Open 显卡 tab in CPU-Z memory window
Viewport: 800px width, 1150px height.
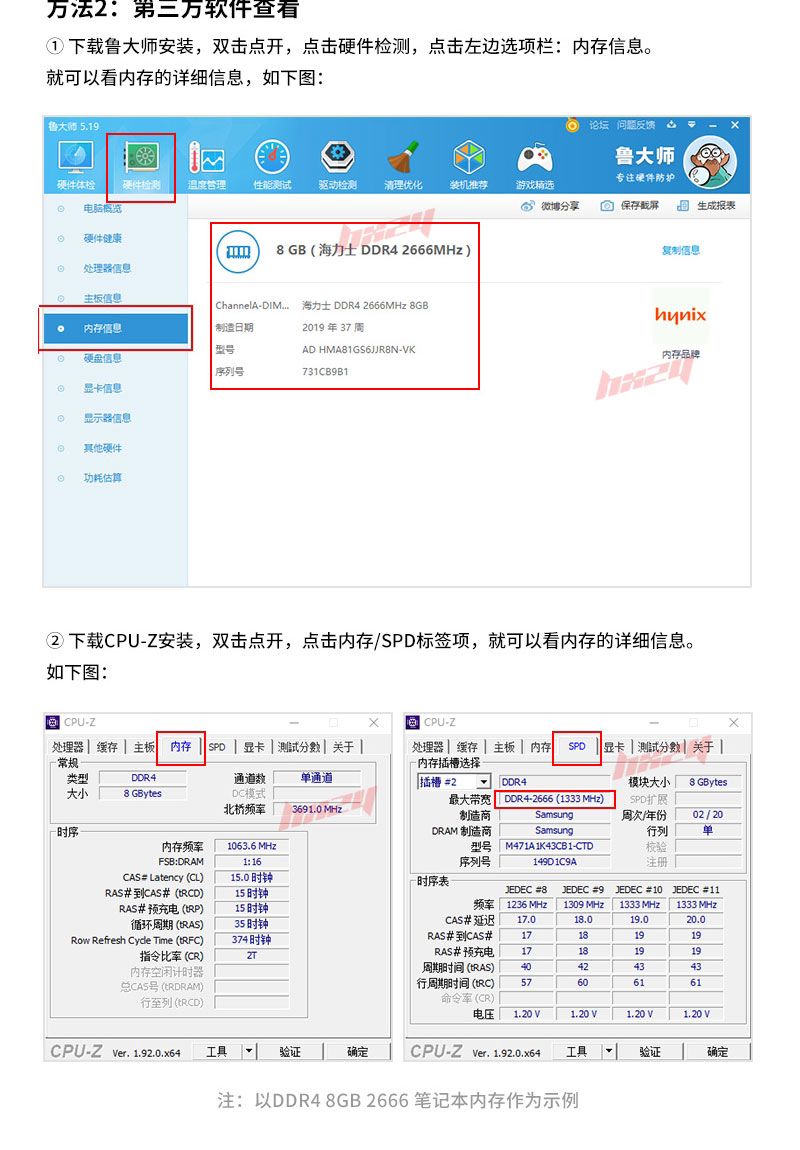coord(254,747)
